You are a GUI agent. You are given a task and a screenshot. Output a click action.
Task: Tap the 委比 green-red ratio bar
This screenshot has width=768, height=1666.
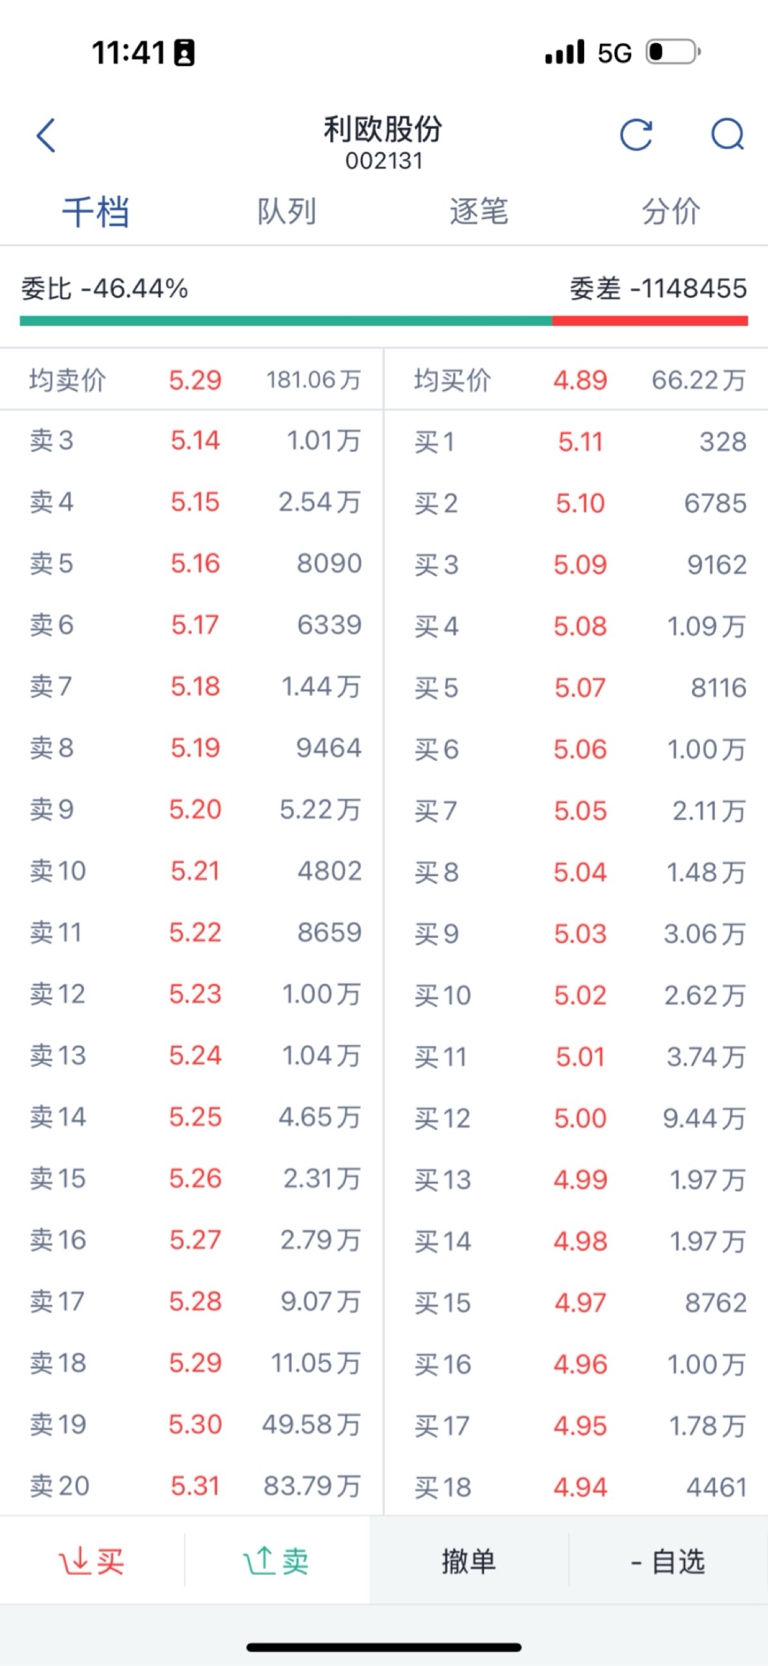384,321
